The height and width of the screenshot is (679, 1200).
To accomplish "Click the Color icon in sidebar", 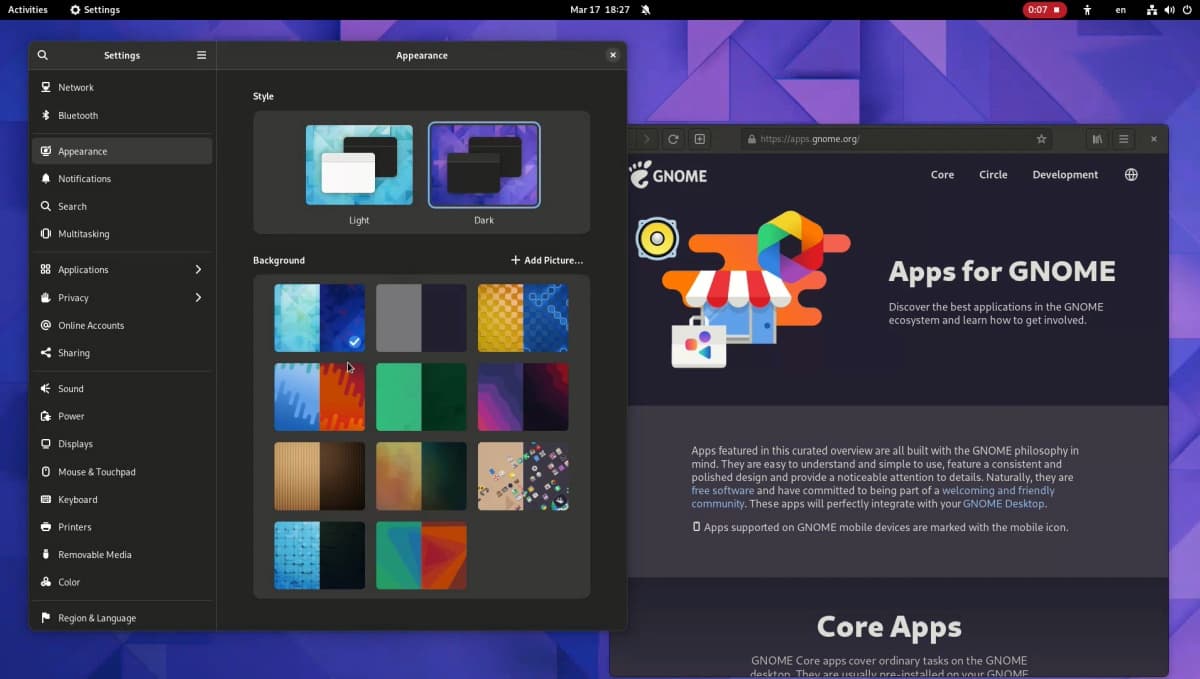I will point(46,581).
